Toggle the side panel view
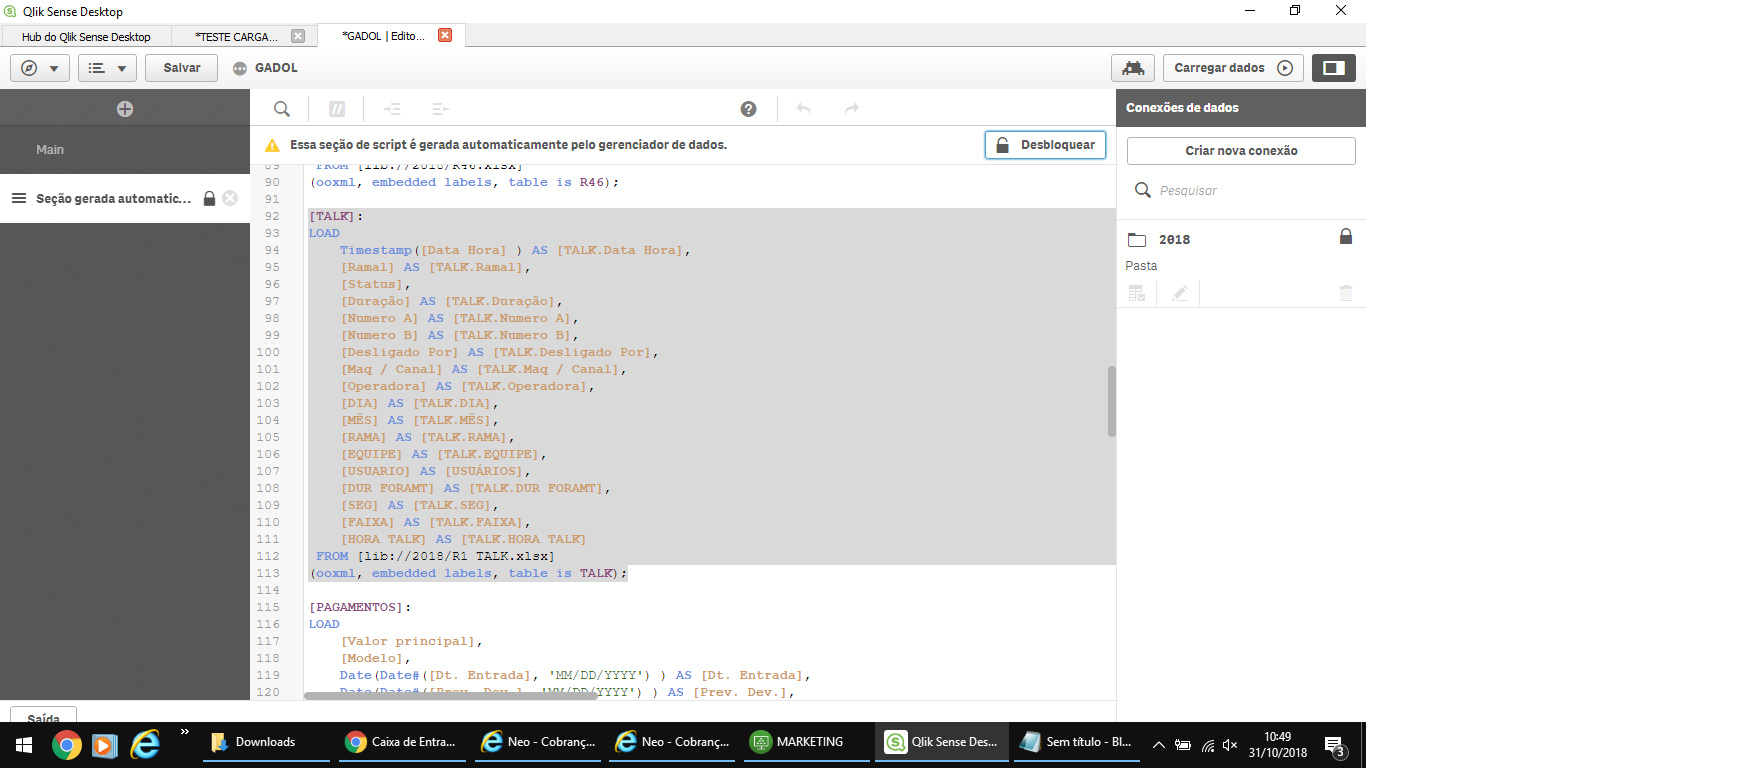The height and width of the screenshot is (768, 1743). (1334, 68)
